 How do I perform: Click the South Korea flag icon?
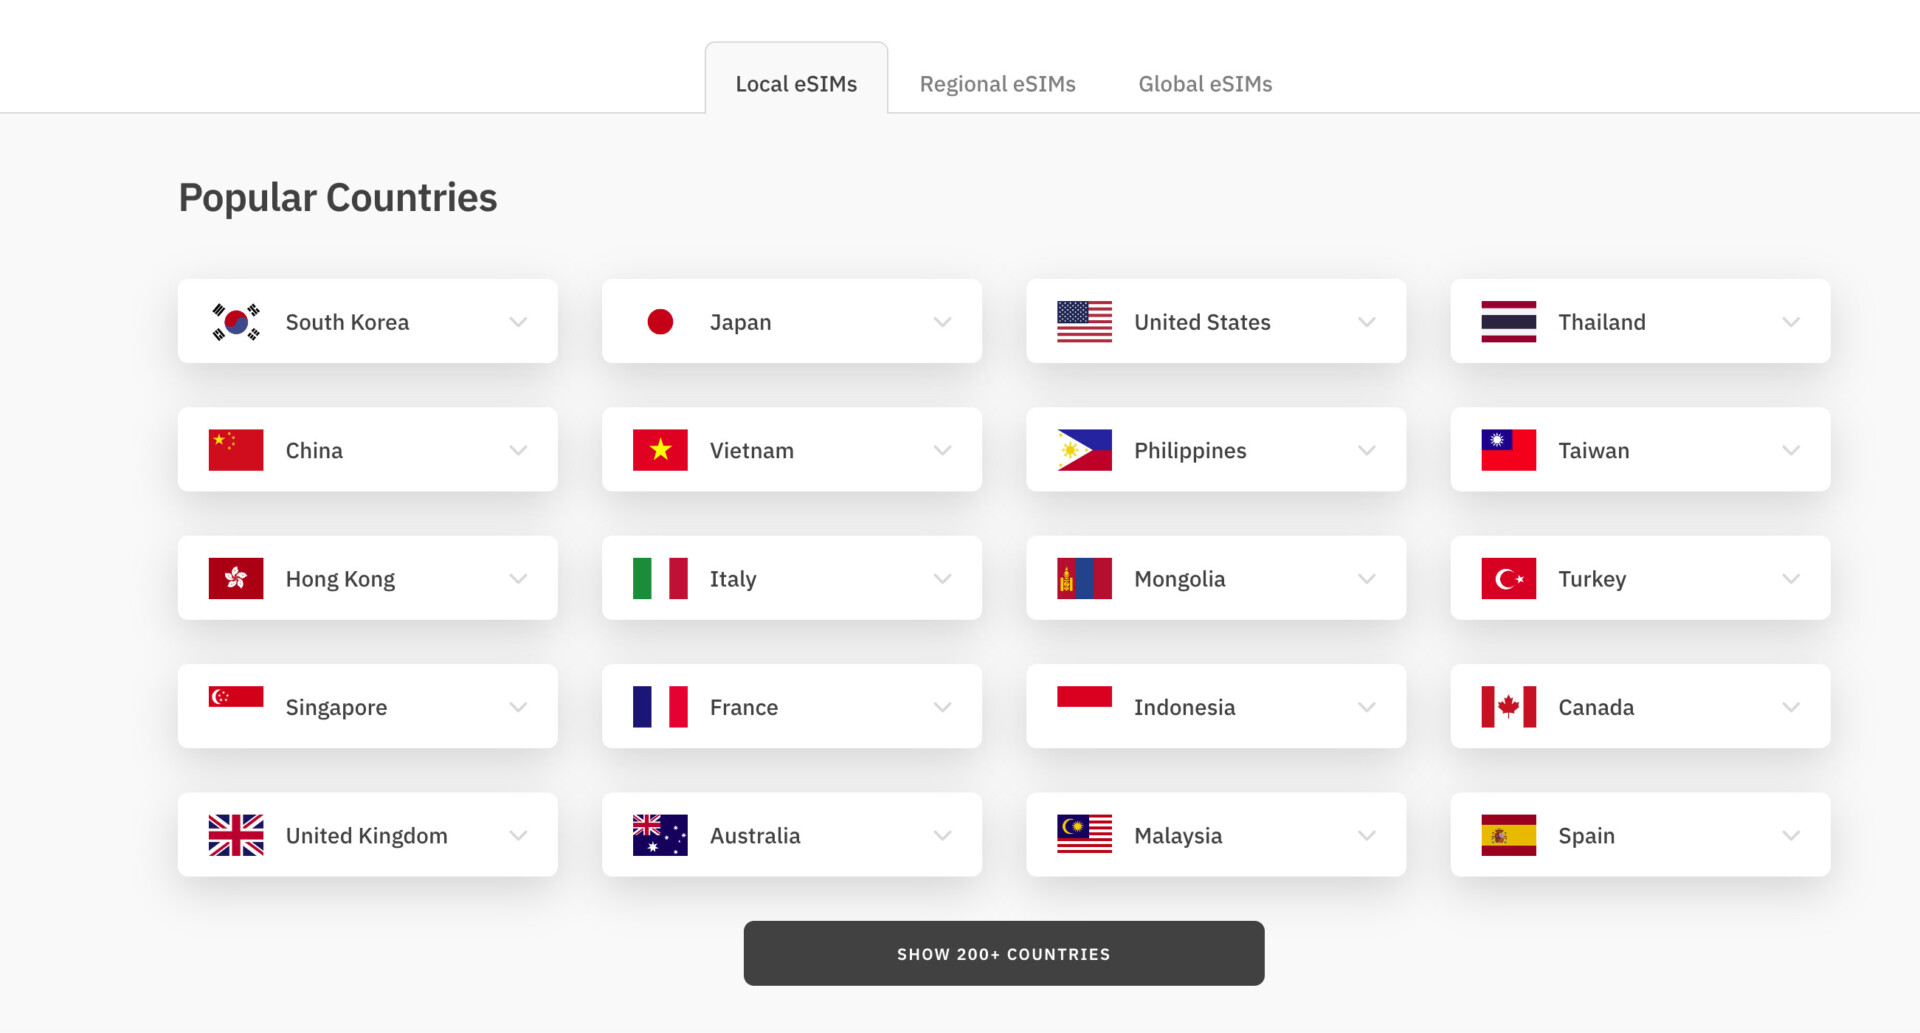pos(236,322)
